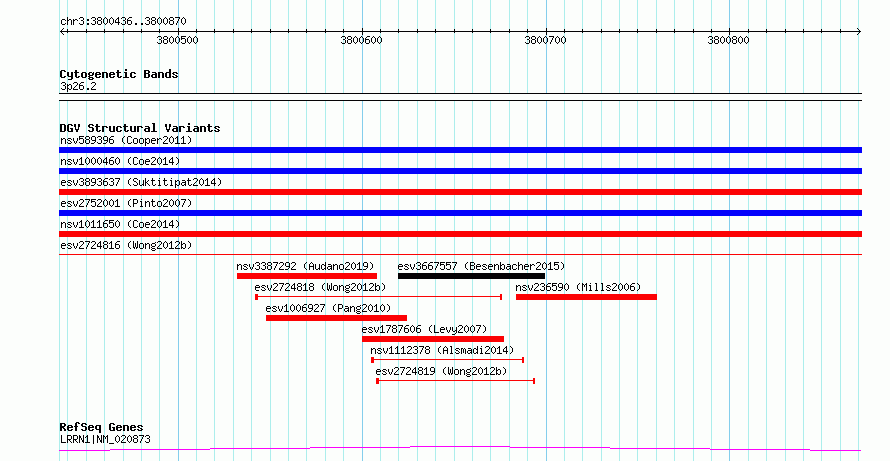Open variant nsv3387292 (Audano2019) label
The height and width of the screenshot is (461, 890).
pos(305,266)
